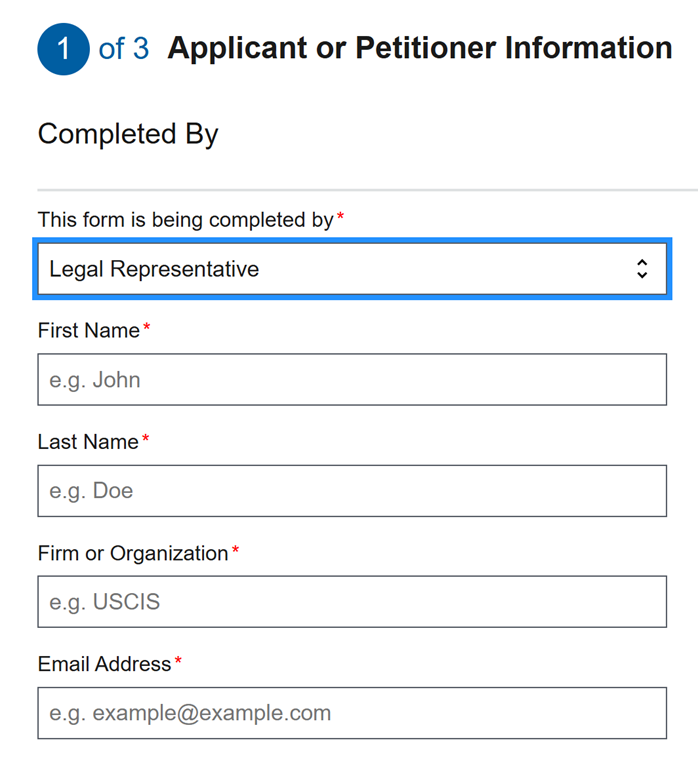Click the red asterisk next to First Name

(x=147, y=328)
